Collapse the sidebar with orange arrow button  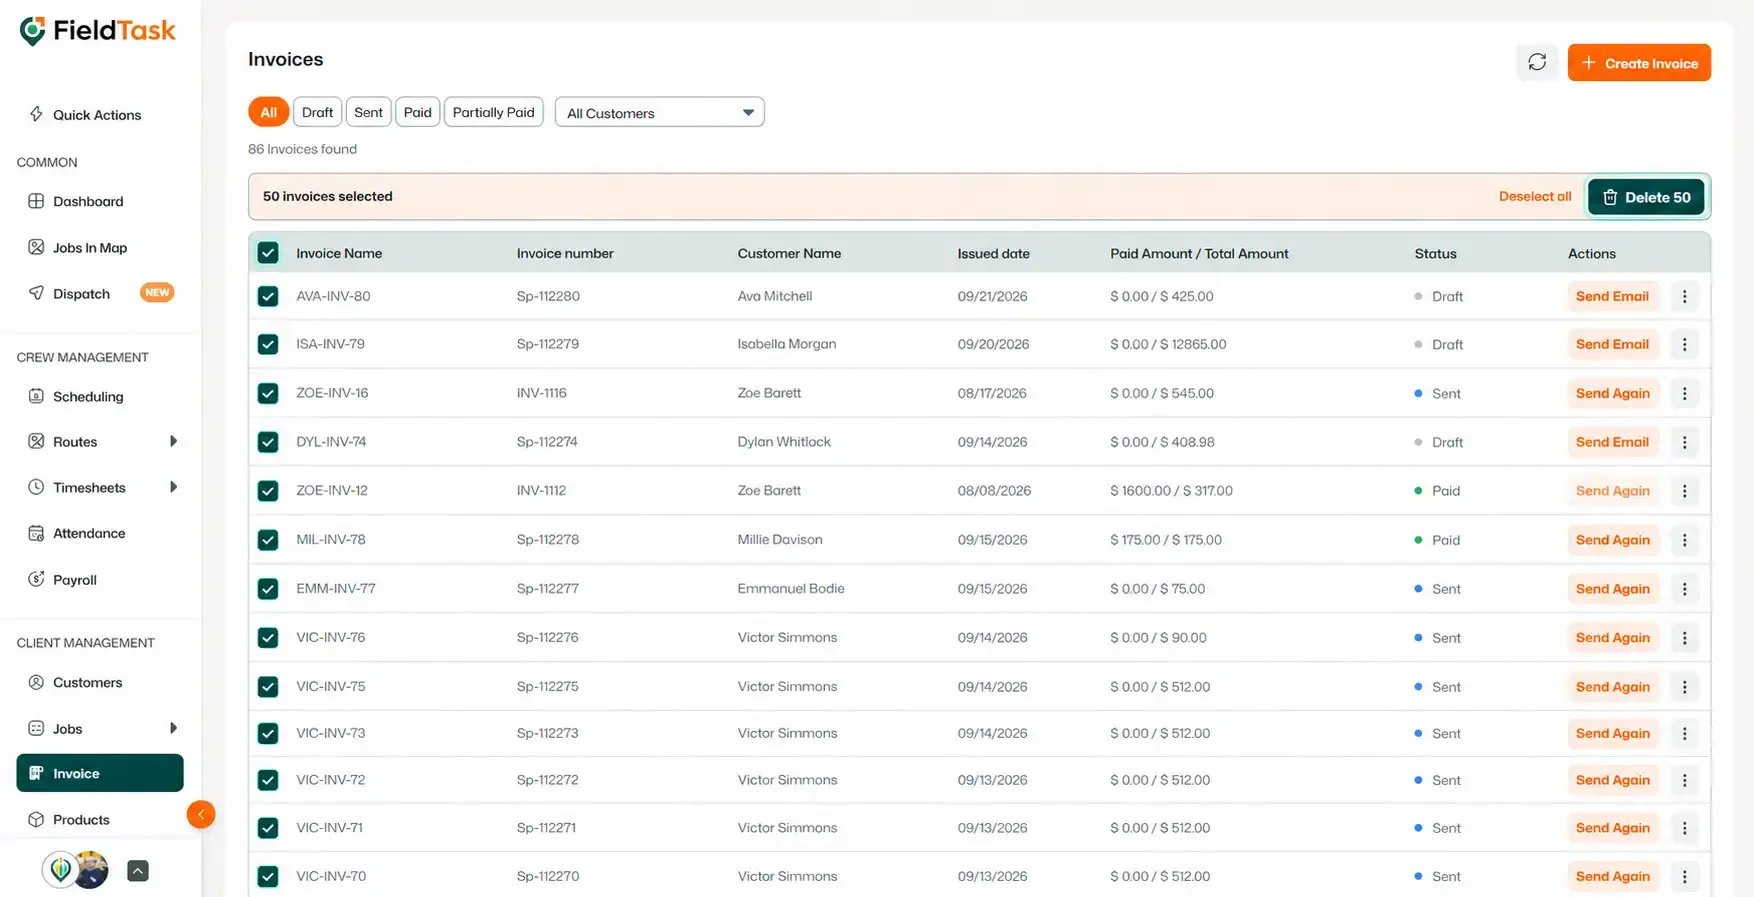click(x=200, y=814)
